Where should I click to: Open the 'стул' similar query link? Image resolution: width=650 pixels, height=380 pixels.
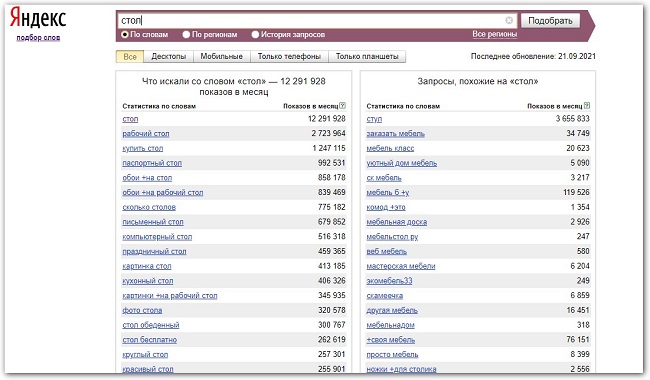tap(374, 119)
